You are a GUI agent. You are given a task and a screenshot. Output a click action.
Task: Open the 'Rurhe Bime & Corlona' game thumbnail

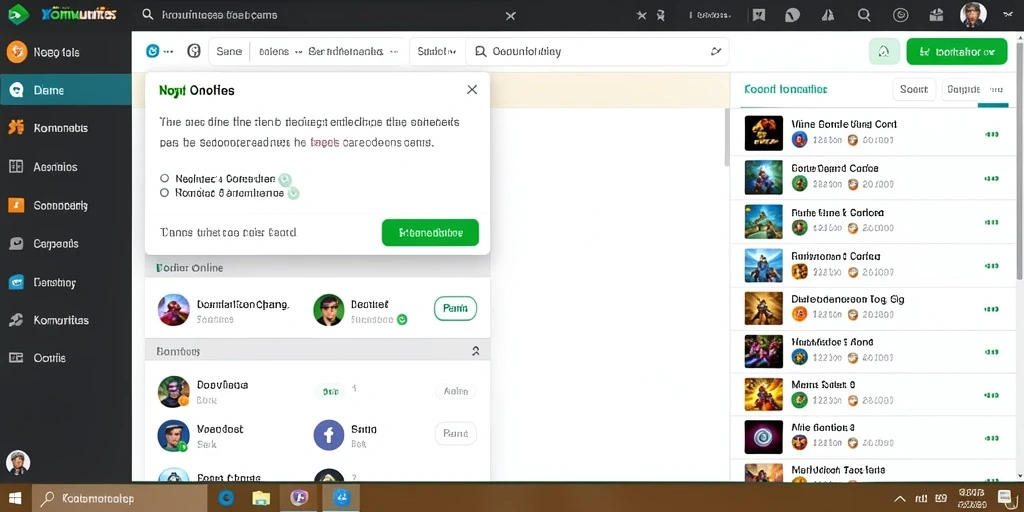click(x=763, y=221)
